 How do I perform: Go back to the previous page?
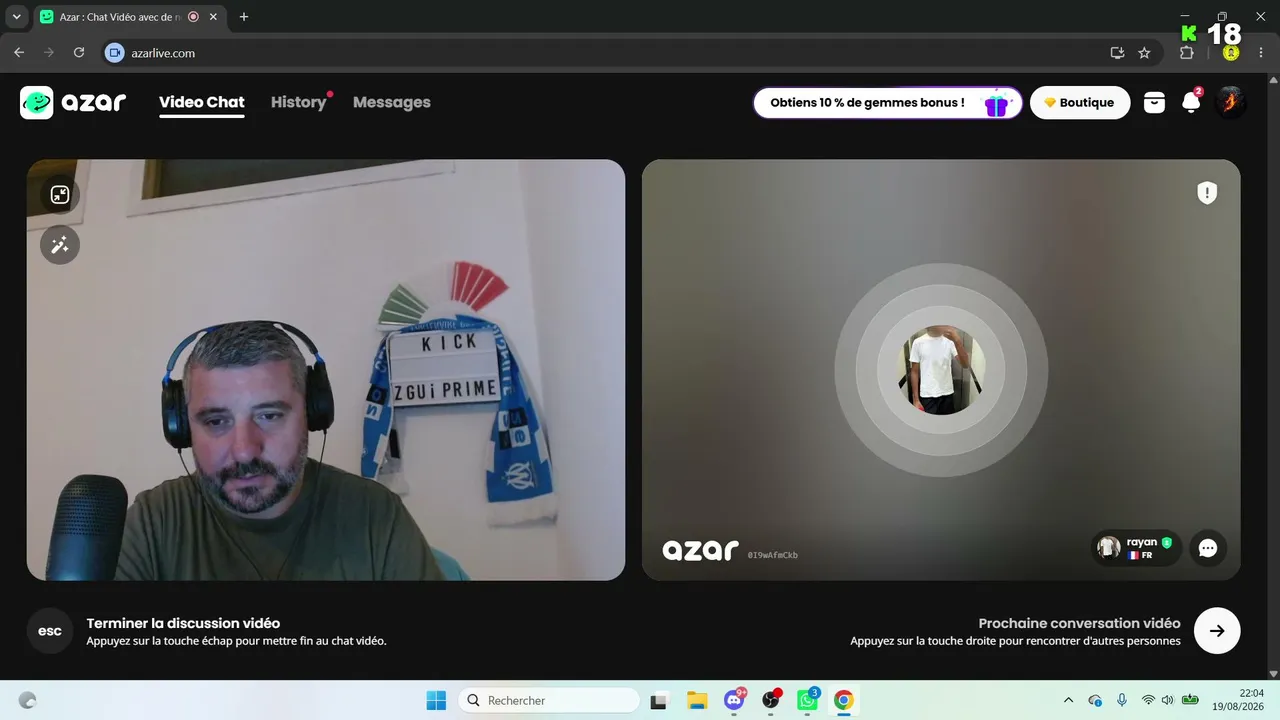tap(19, 53)
